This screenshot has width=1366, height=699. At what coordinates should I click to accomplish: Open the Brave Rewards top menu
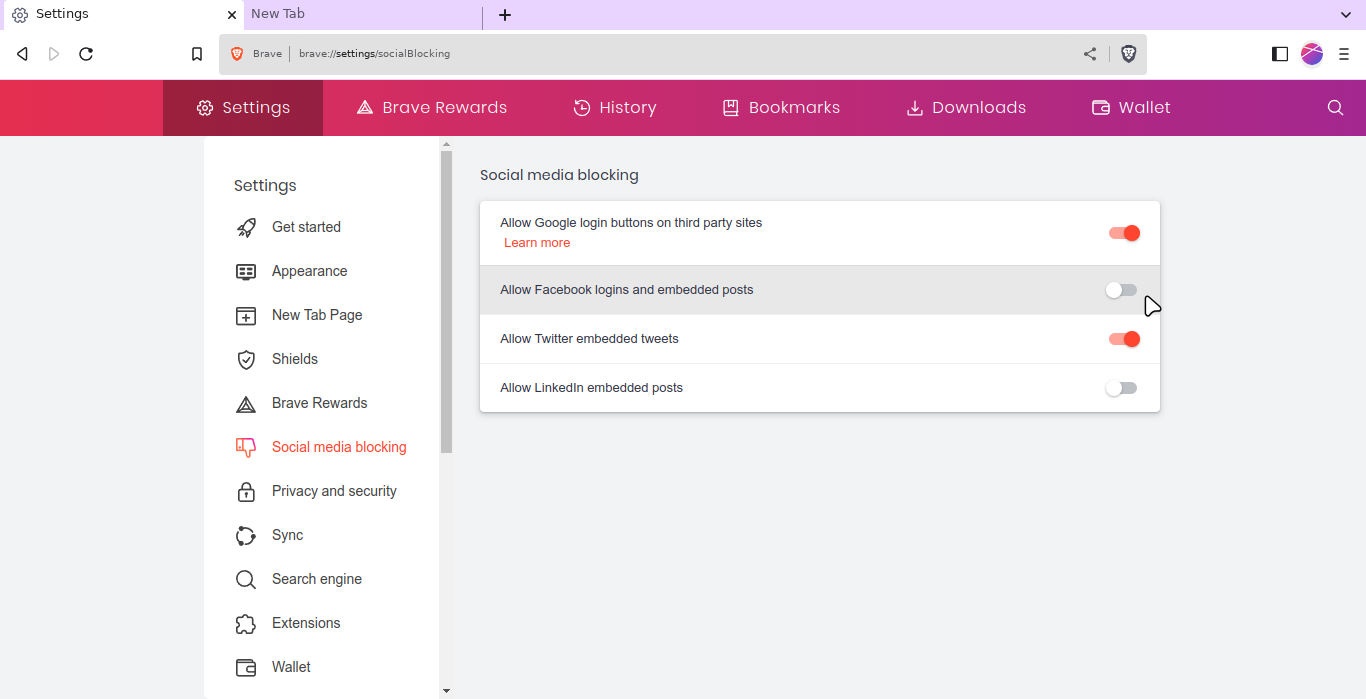(x=432, y=108)
